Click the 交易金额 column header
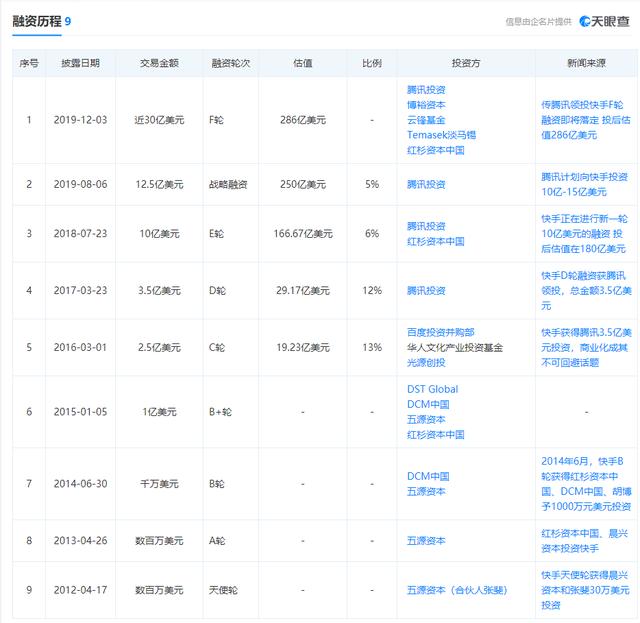640x623 pixels. click(159, 63)
